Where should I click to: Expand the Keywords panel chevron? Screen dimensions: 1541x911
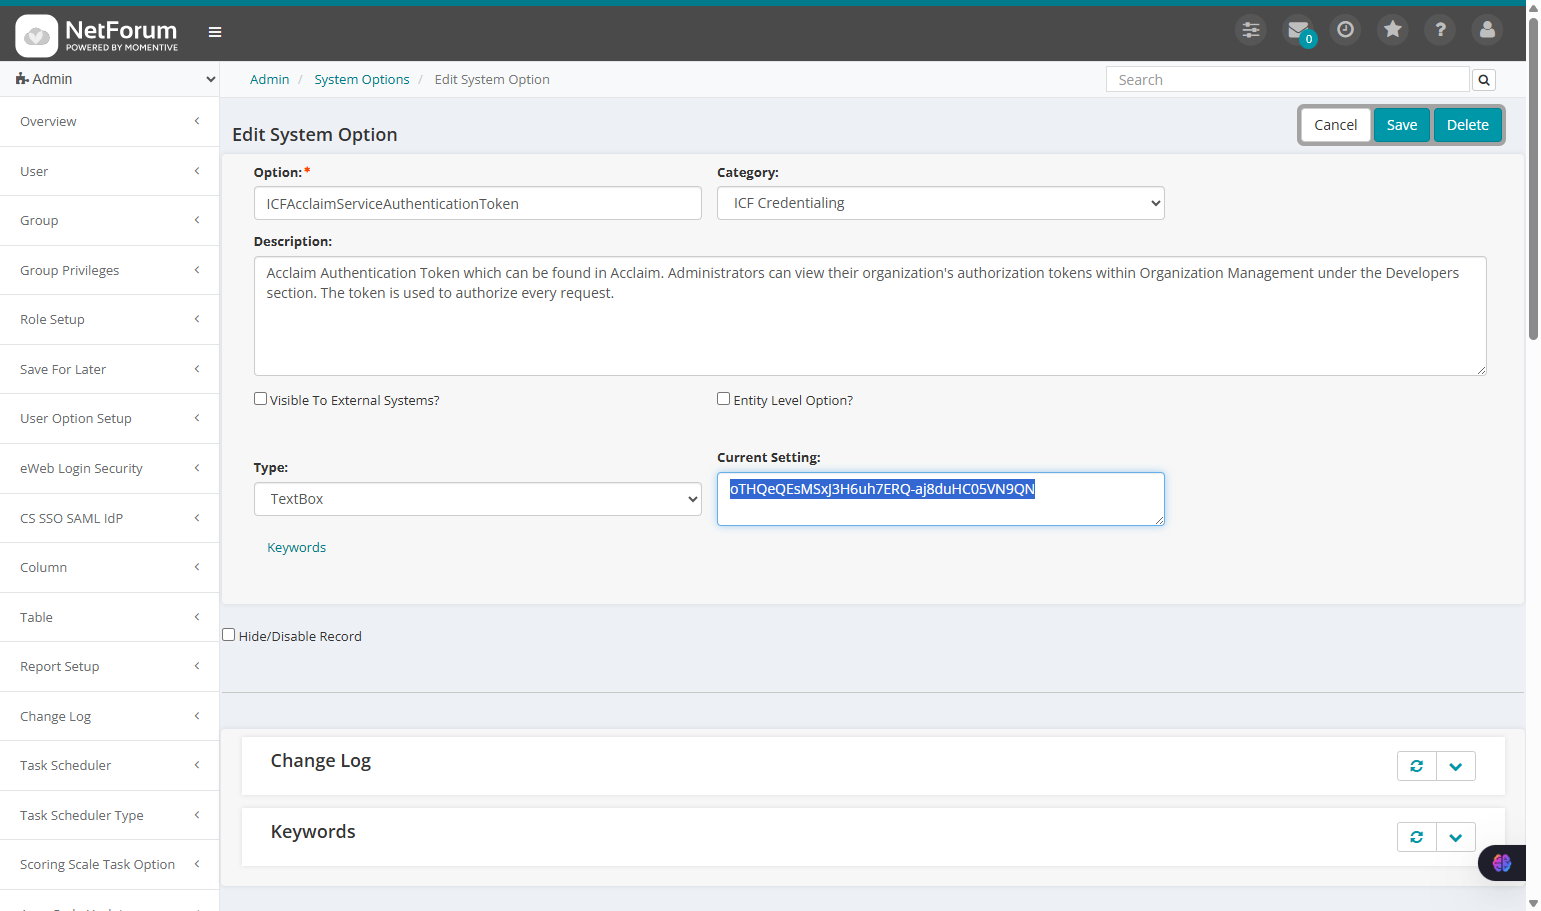[x=1456, y=837]
